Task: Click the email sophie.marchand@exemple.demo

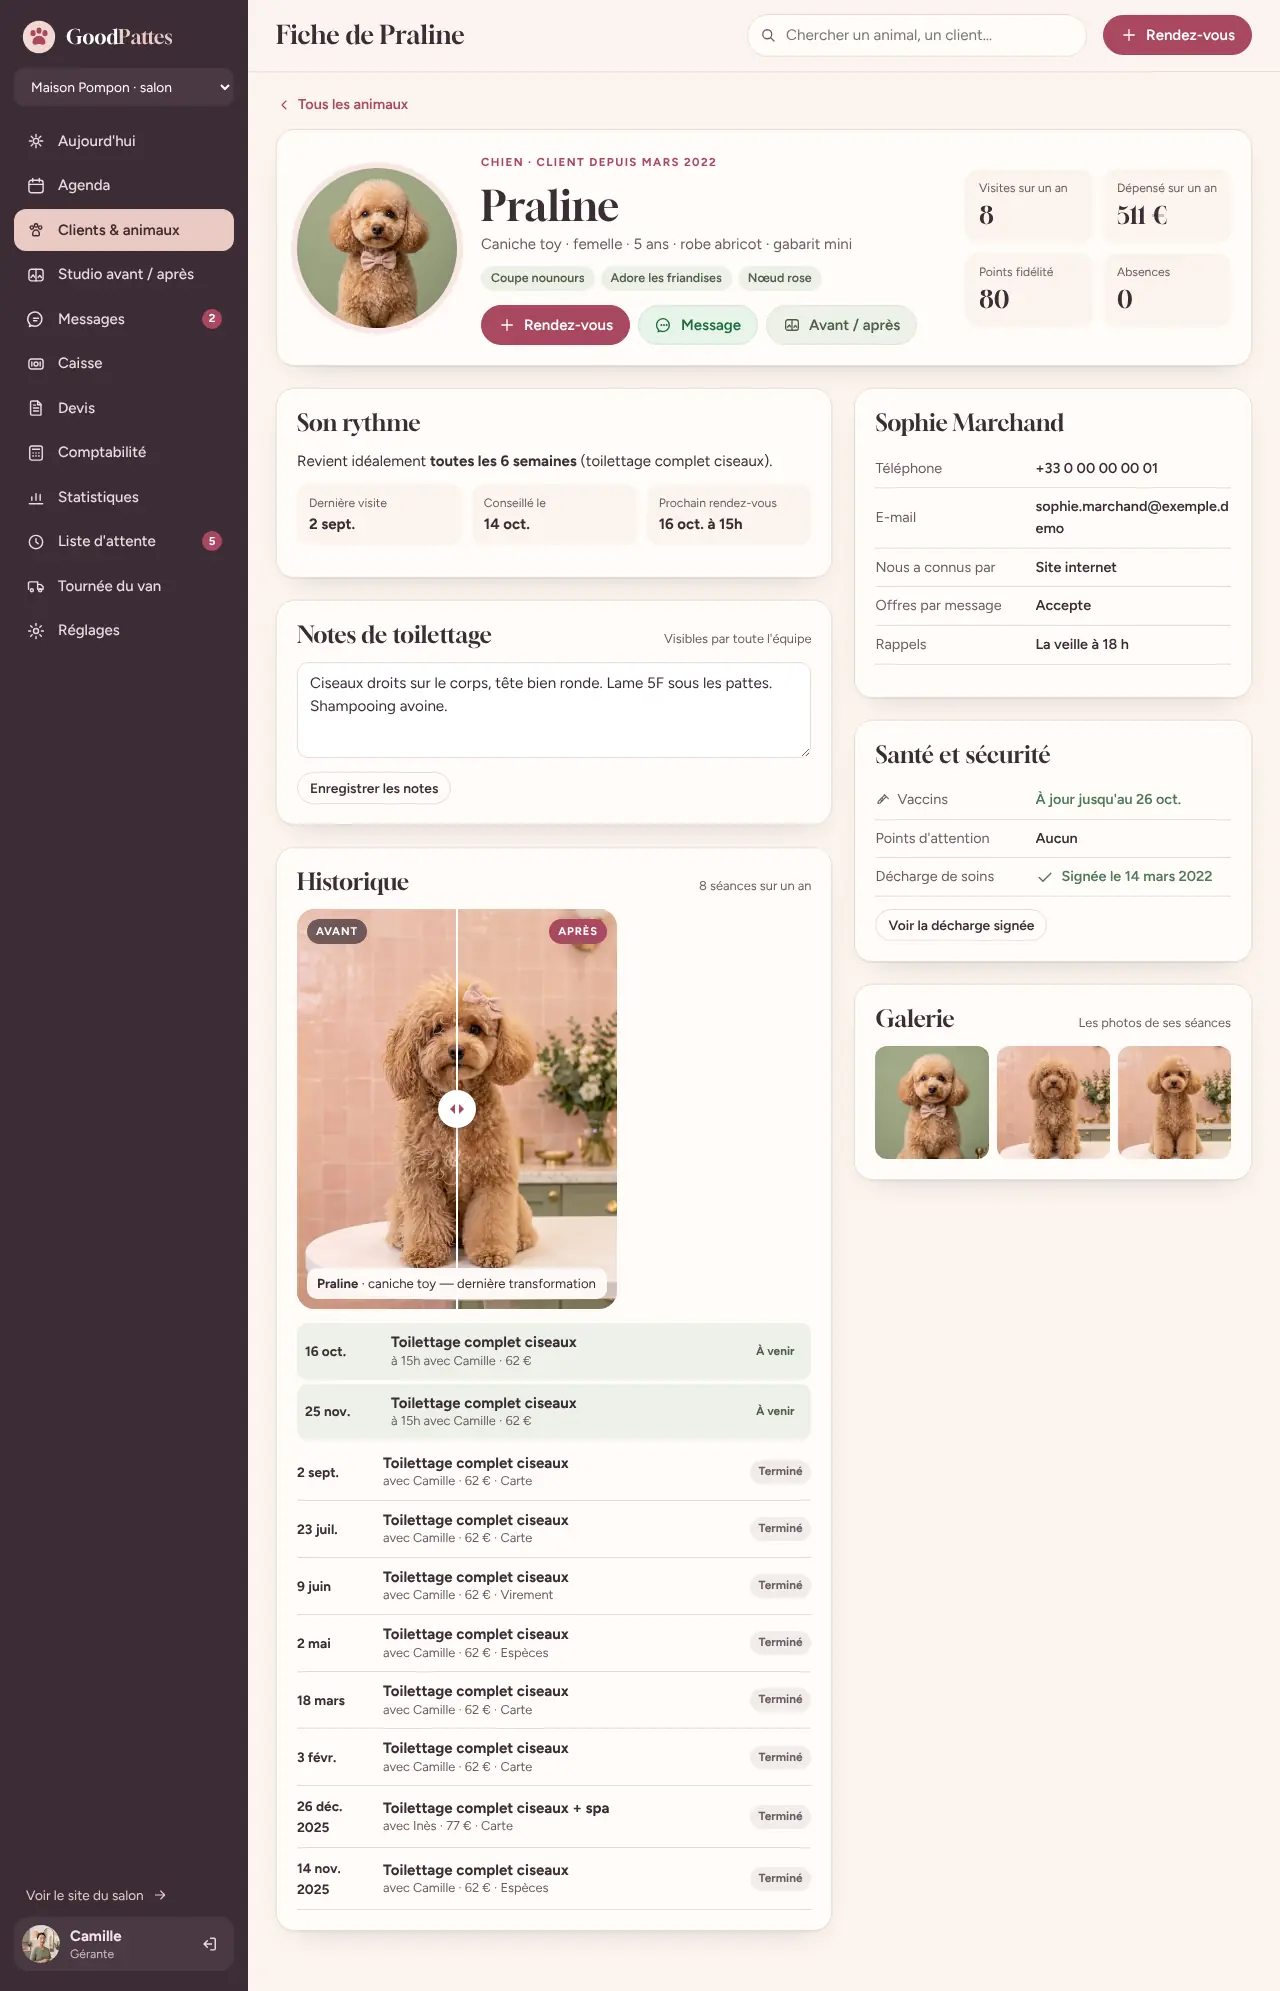Action: click(x=1132, y=517)
